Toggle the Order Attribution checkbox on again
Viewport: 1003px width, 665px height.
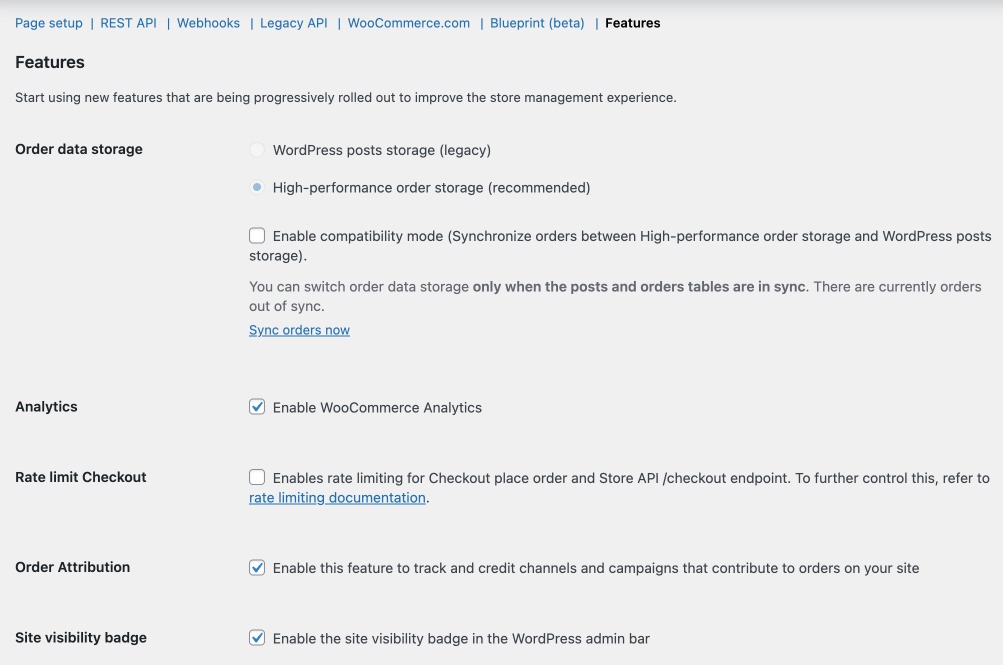point(257,567)
